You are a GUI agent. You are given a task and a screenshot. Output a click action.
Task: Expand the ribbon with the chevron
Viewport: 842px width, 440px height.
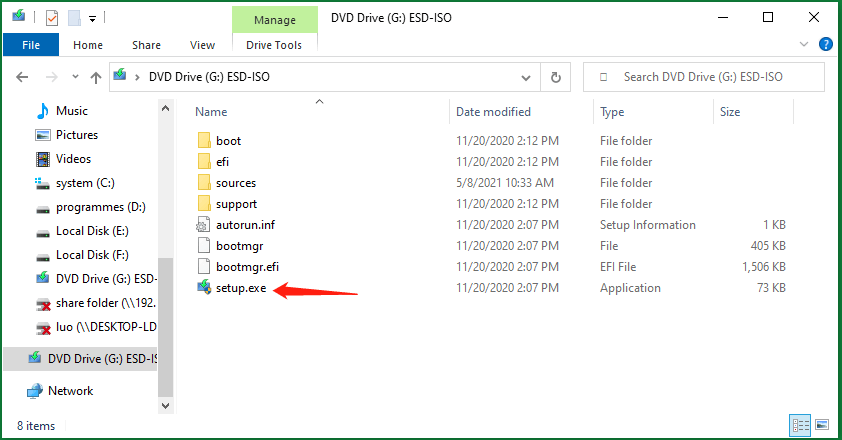(x=804, y=44)
